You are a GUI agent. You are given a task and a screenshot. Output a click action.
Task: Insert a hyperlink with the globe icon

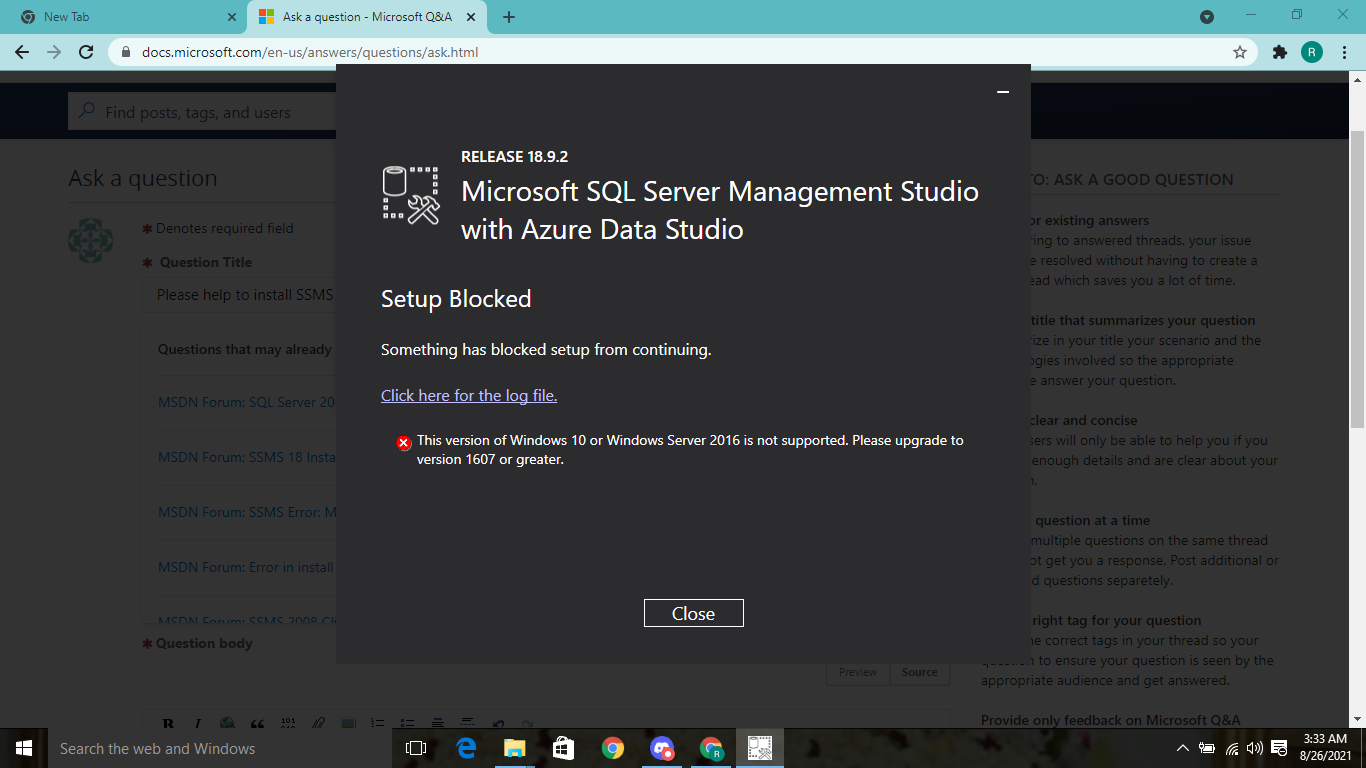click(227, 723)
